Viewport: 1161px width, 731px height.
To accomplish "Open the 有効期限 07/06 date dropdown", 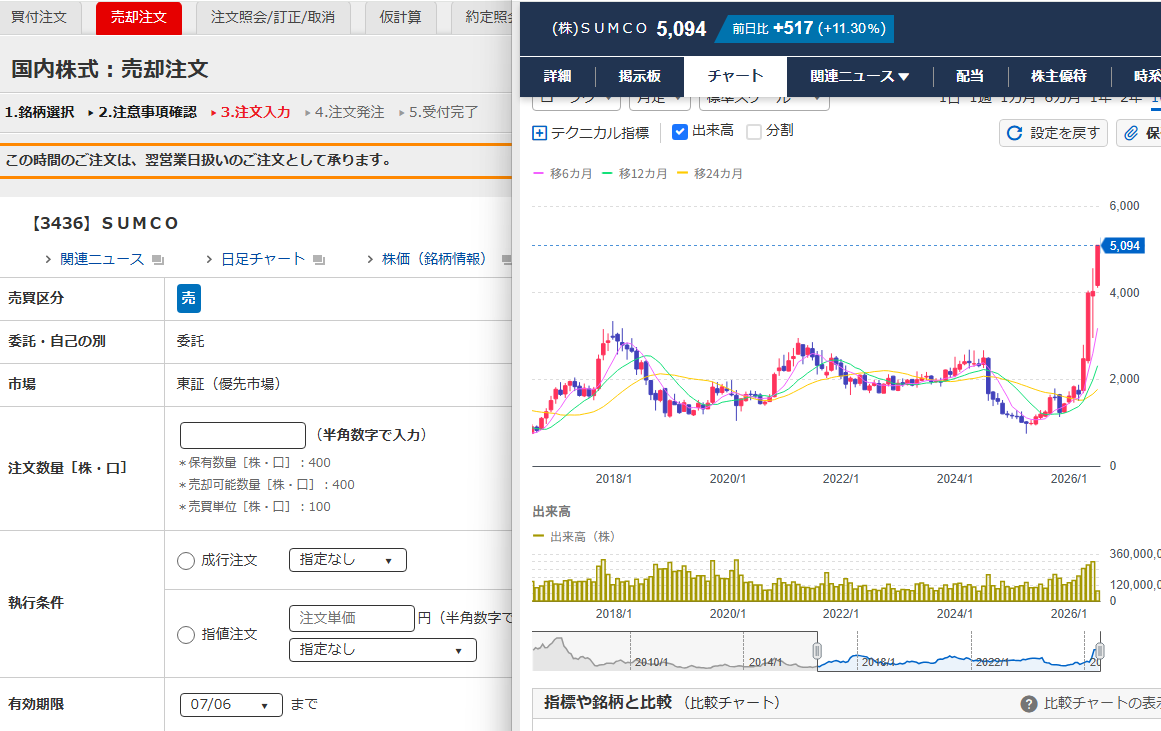I will 231,704.
